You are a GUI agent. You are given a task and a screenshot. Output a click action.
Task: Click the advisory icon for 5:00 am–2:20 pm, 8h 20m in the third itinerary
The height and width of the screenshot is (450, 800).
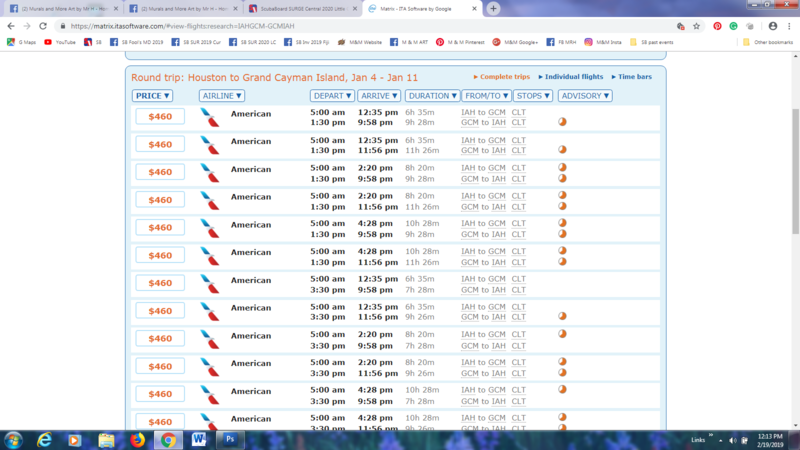tap(562, 167)
